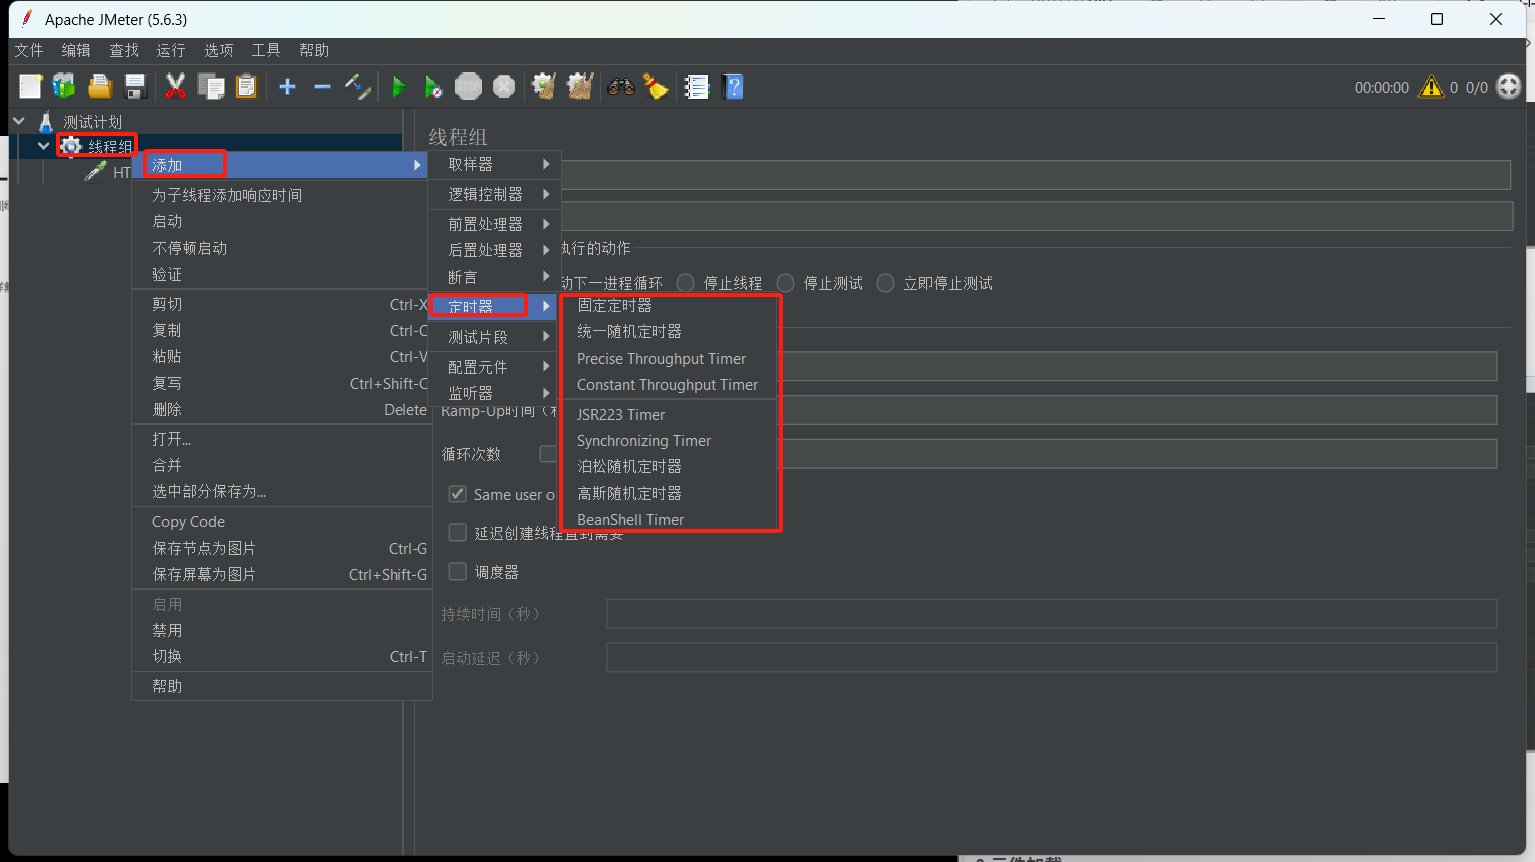Click the Reset search broom icon
The image size is (1535, 862).
656,87
